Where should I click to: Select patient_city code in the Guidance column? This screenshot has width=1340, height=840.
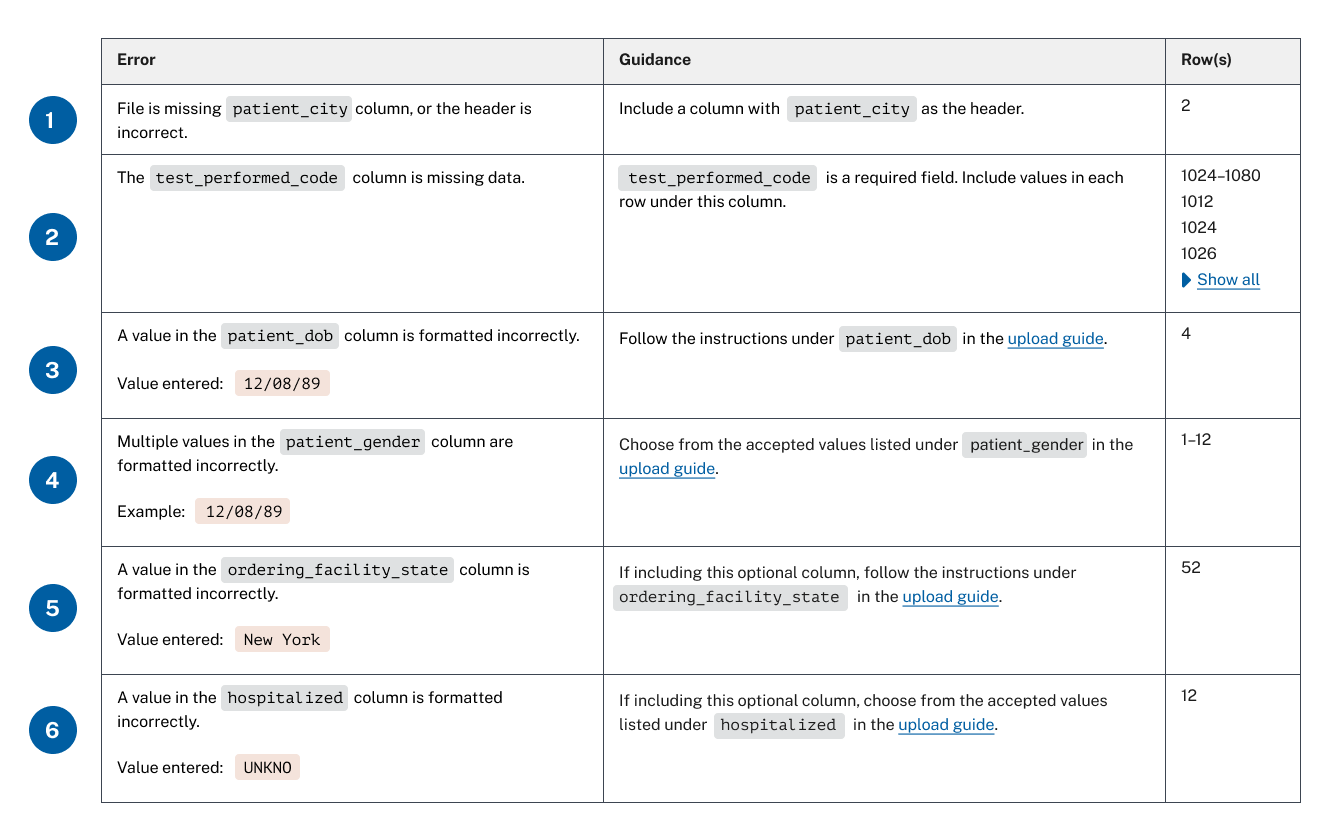(x=852, y=109)
